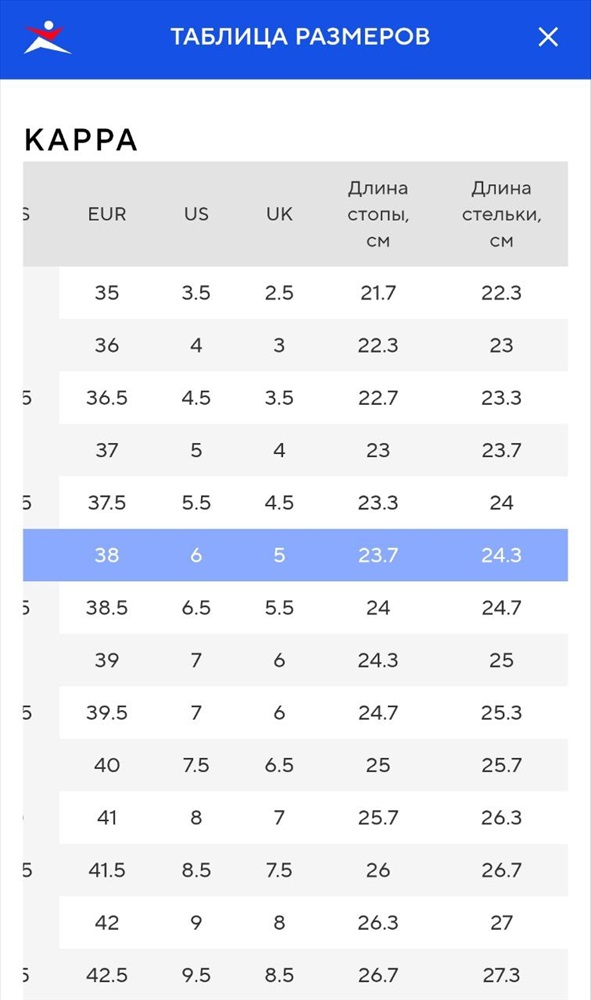The width and height of the screenshot is (591, 1000).
Task: Choose the EUR 36.5 row
Action: (x=295, y=398)
